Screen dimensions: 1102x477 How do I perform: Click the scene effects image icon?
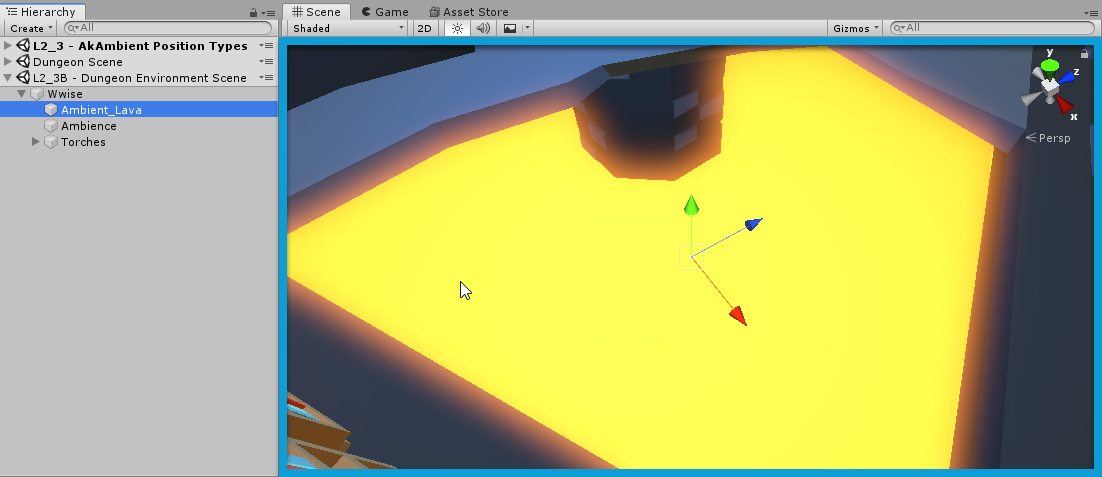click(510, 28)
